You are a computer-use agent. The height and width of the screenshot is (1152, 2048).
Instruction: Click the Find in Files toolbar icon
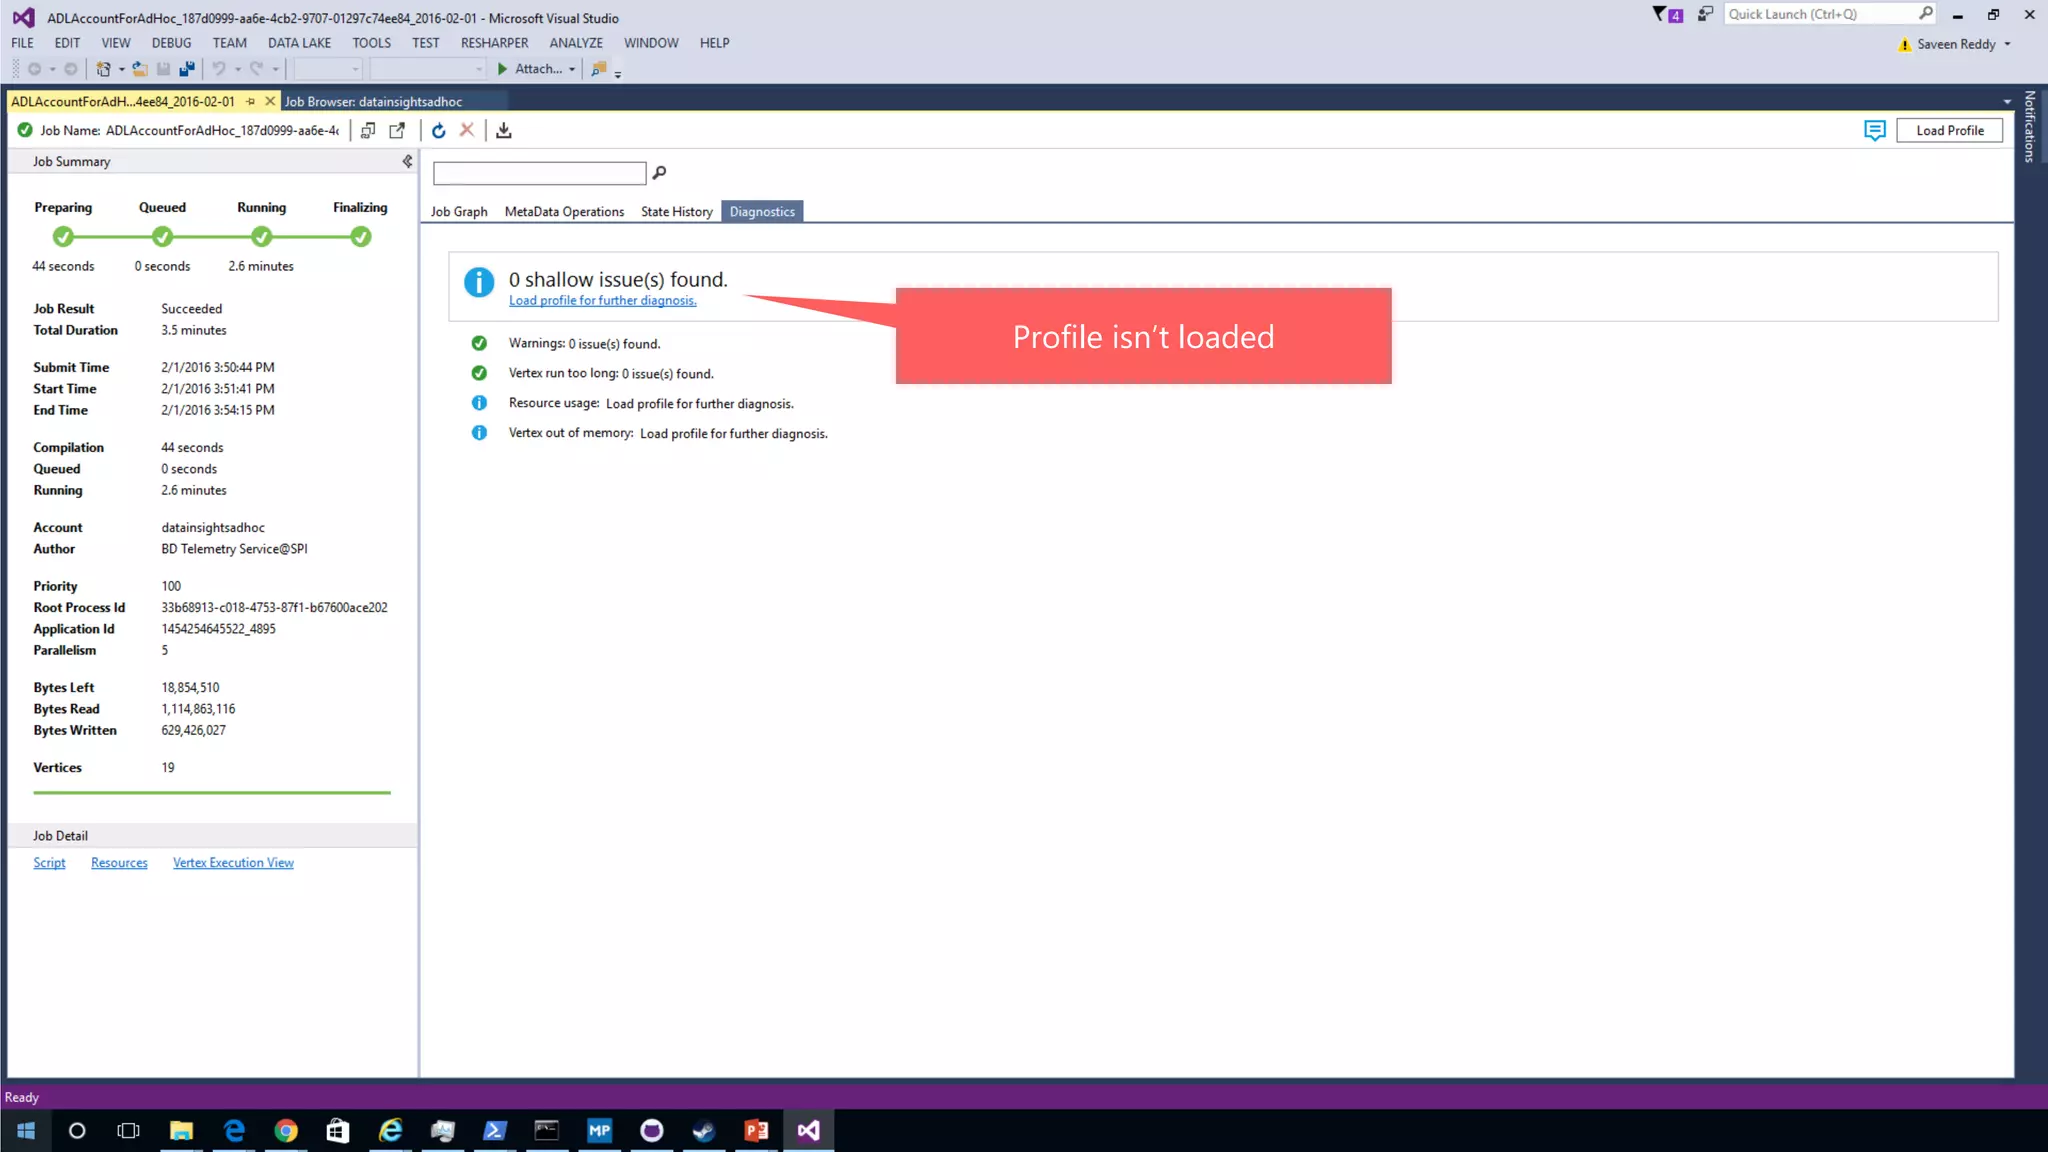click(x=598, y=69)
